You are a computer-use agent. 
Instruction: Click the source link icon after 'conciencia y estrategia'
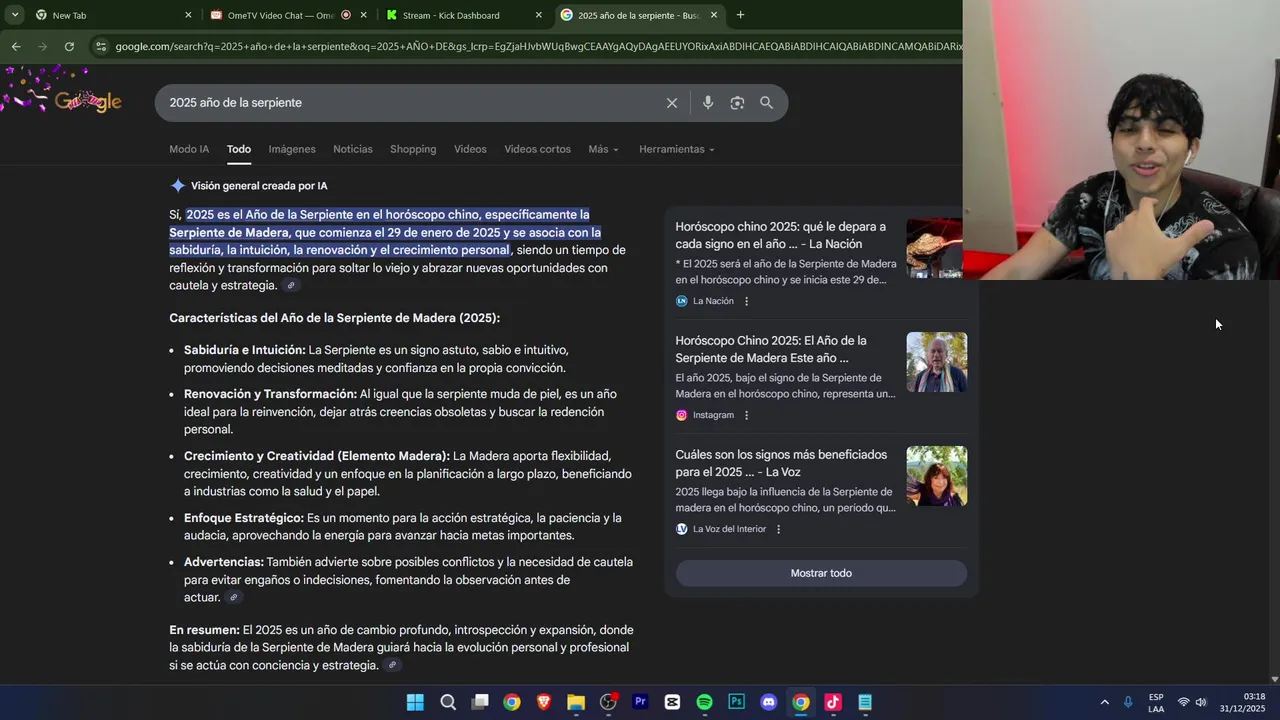coord(392,666)
